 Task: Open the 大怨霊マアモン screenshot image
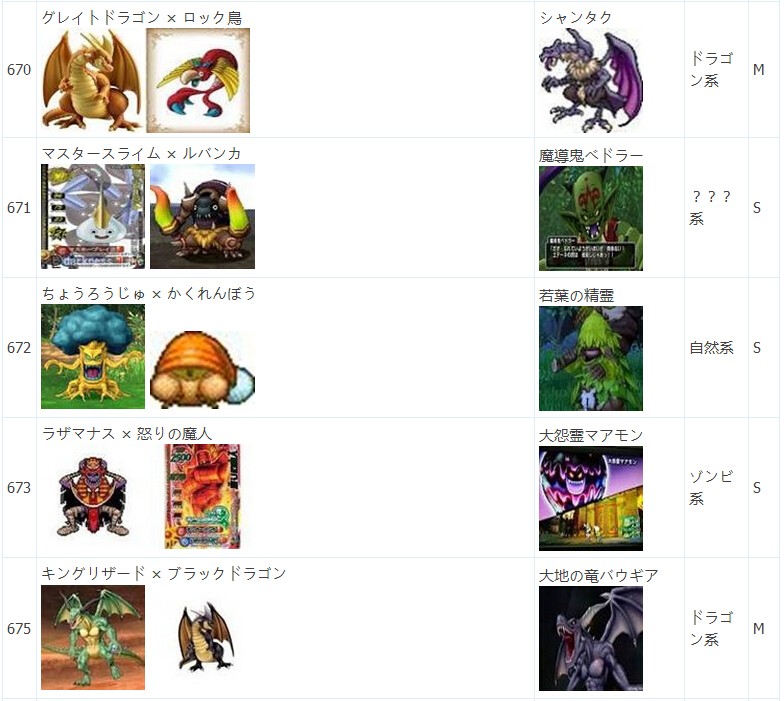tap(591, 498)
